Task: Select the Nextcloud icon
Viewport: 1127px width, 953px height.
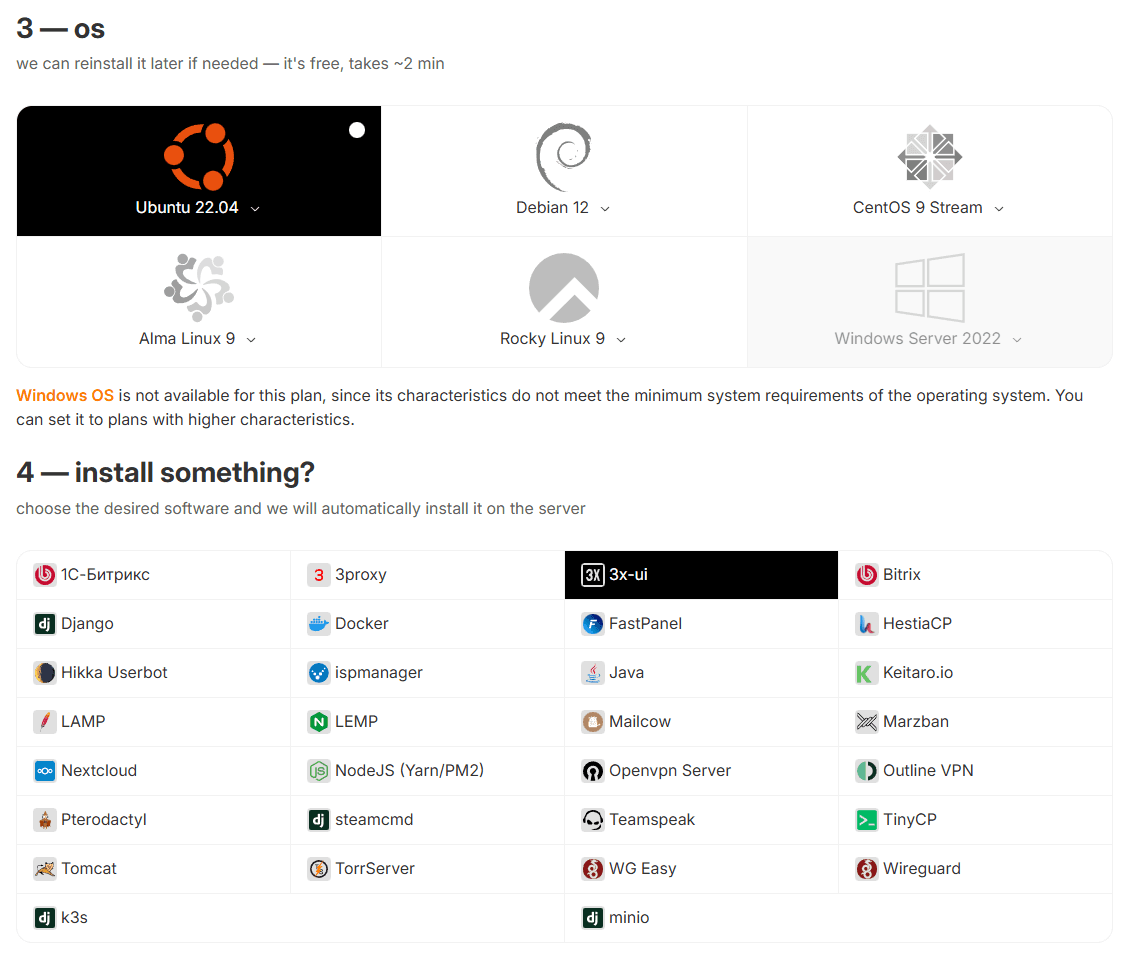Action: coord(44,771)
